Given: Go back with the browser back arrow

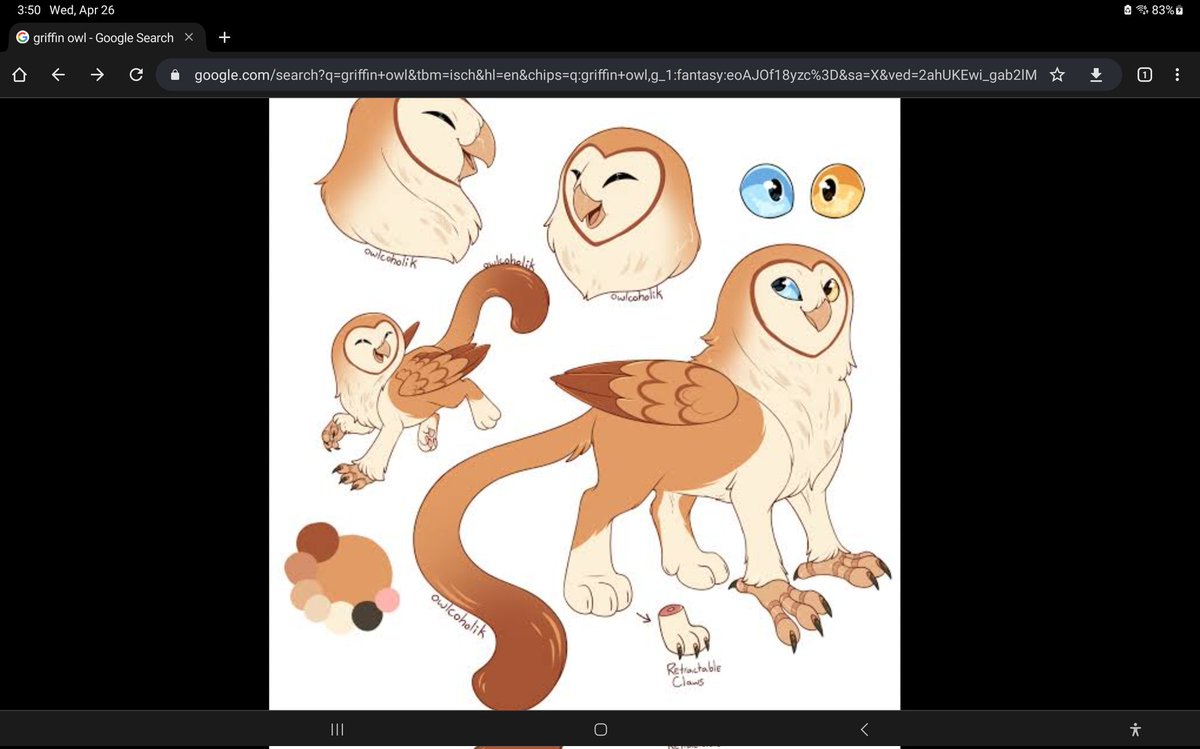Looking at the screenshot, I should (x=58, y=75).
